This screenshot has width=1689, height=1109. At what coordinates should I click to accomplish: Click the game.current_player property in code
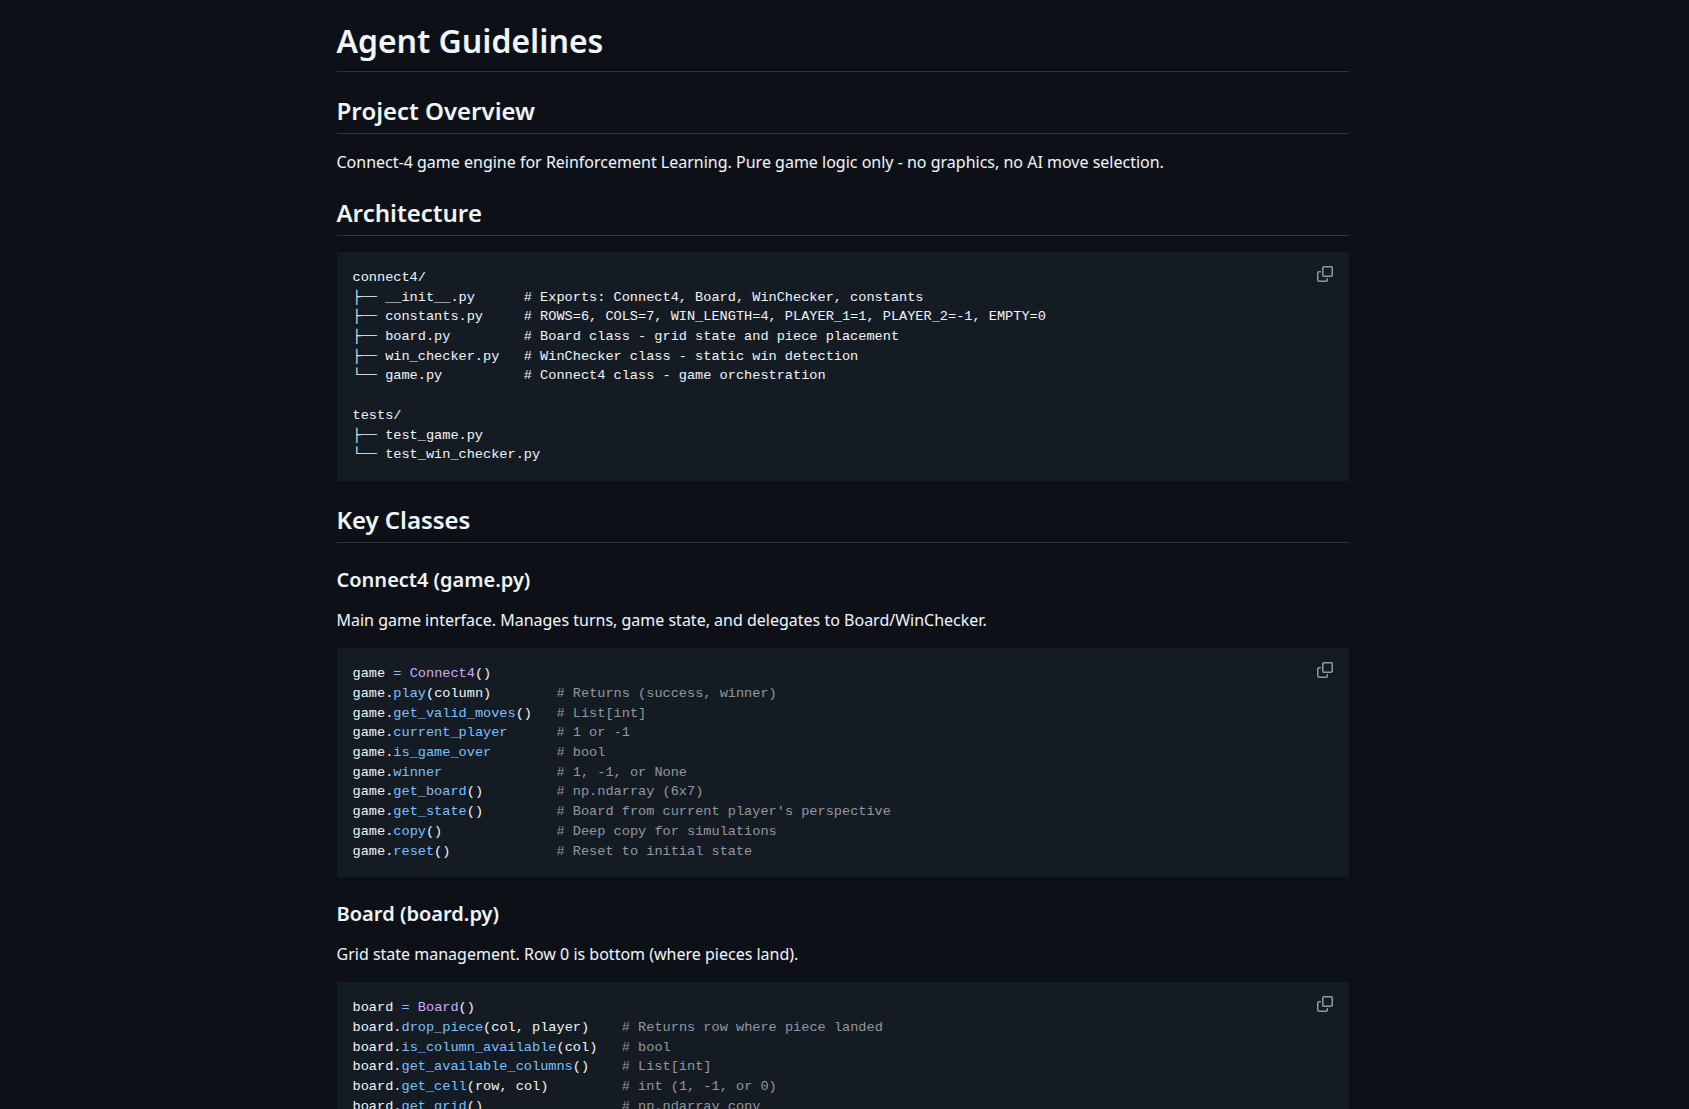429,732
